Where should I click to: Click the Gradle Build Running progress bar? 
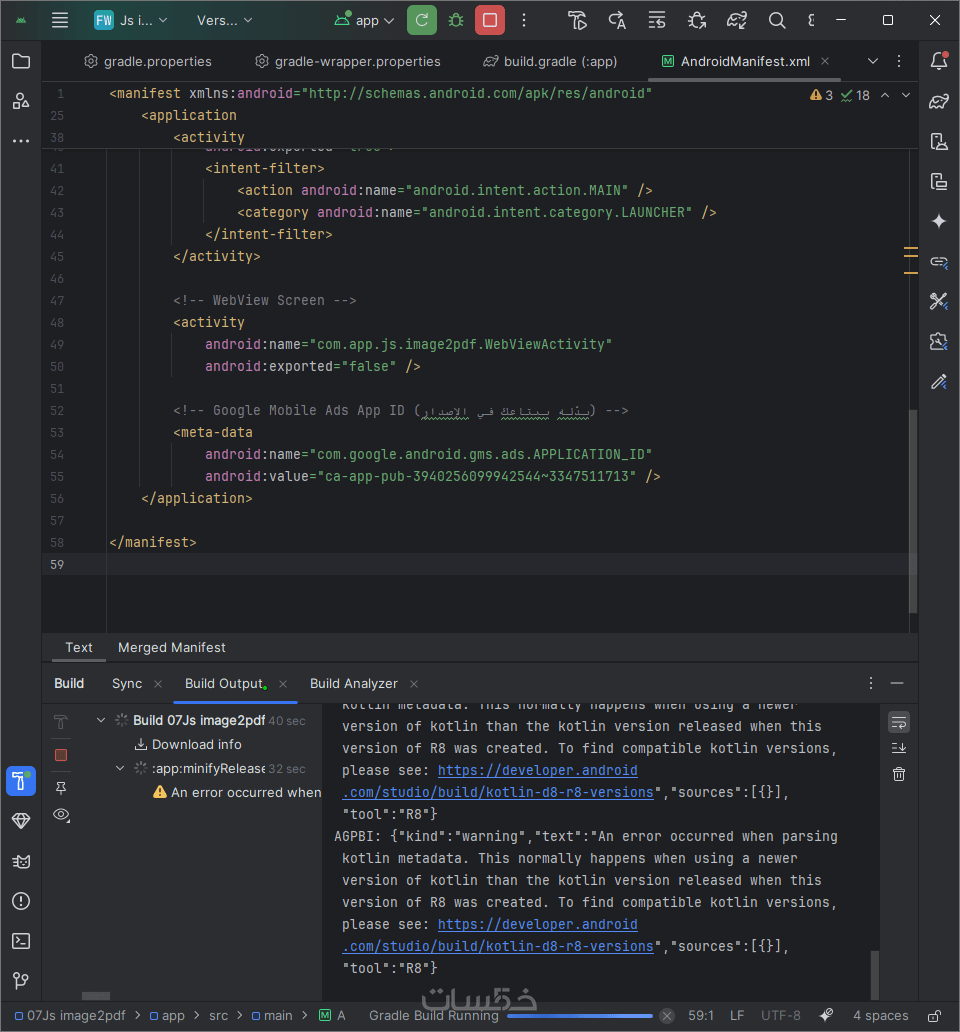[580, 1016]
